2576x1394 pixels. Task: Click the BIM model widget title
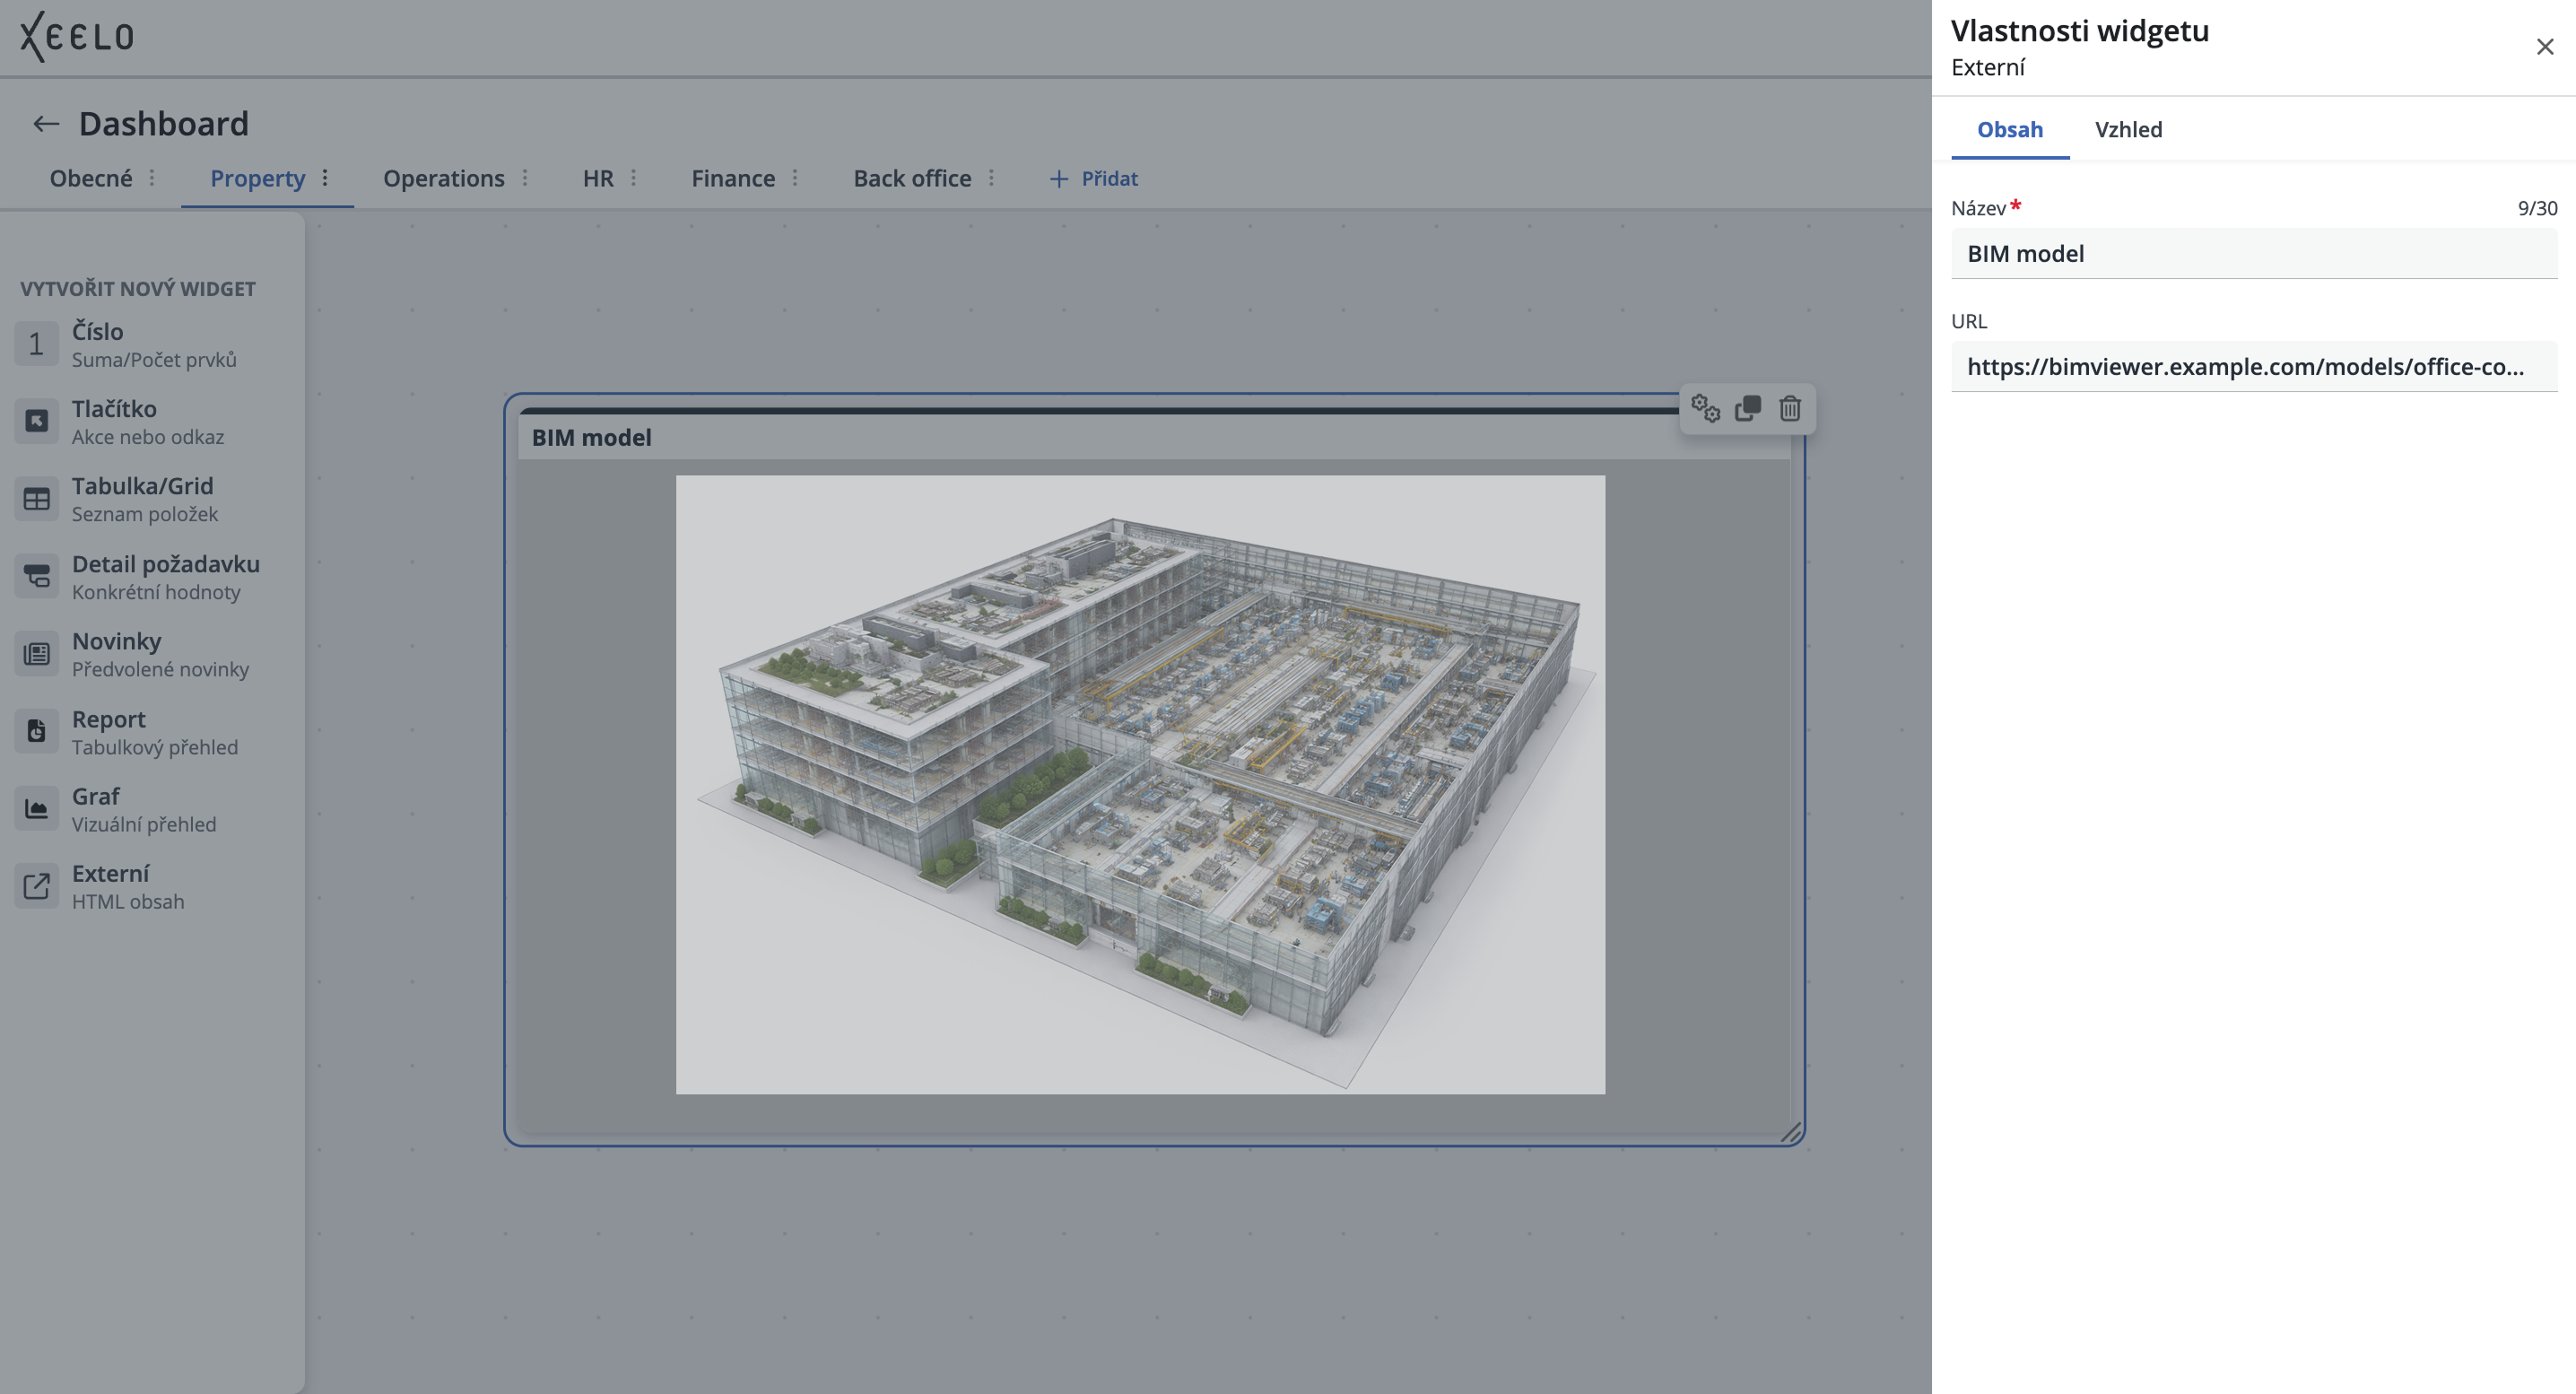coord(591,437)
